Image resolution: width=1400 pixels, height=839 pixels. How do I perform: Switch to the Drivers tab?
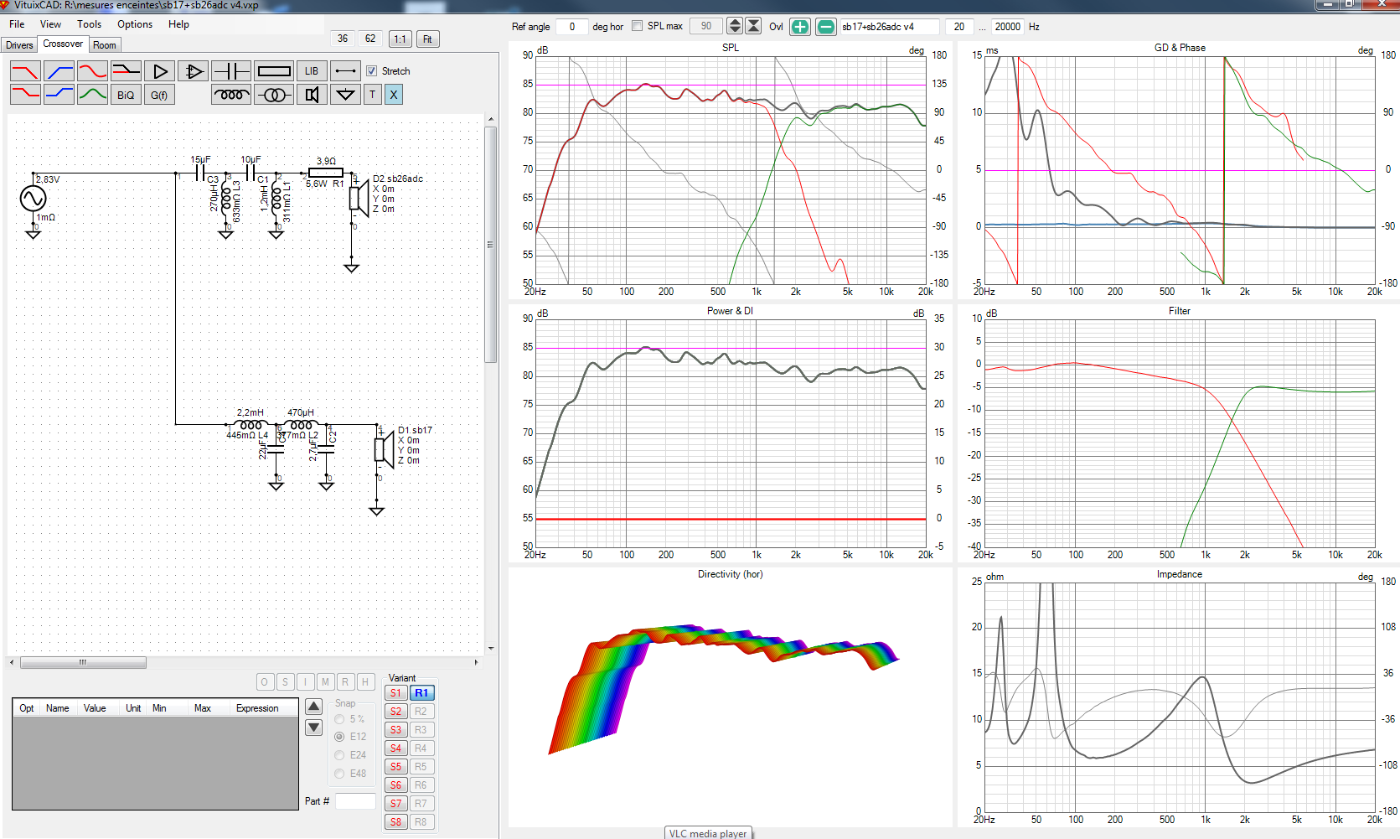19,45
